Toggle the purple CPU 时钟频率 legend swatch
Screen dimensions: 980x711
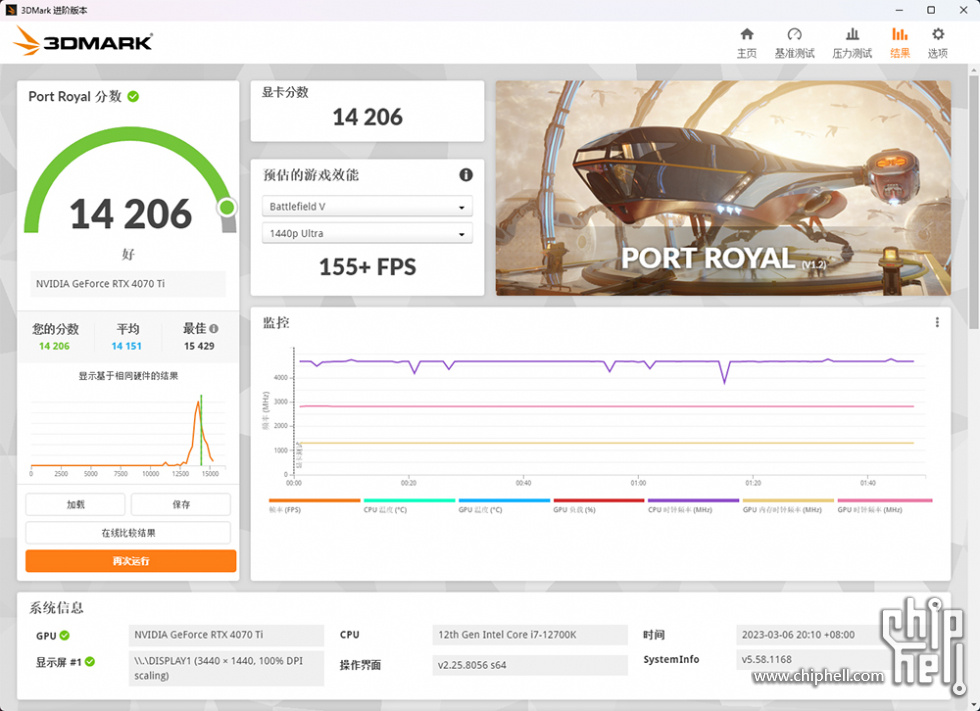click(693, 500)
